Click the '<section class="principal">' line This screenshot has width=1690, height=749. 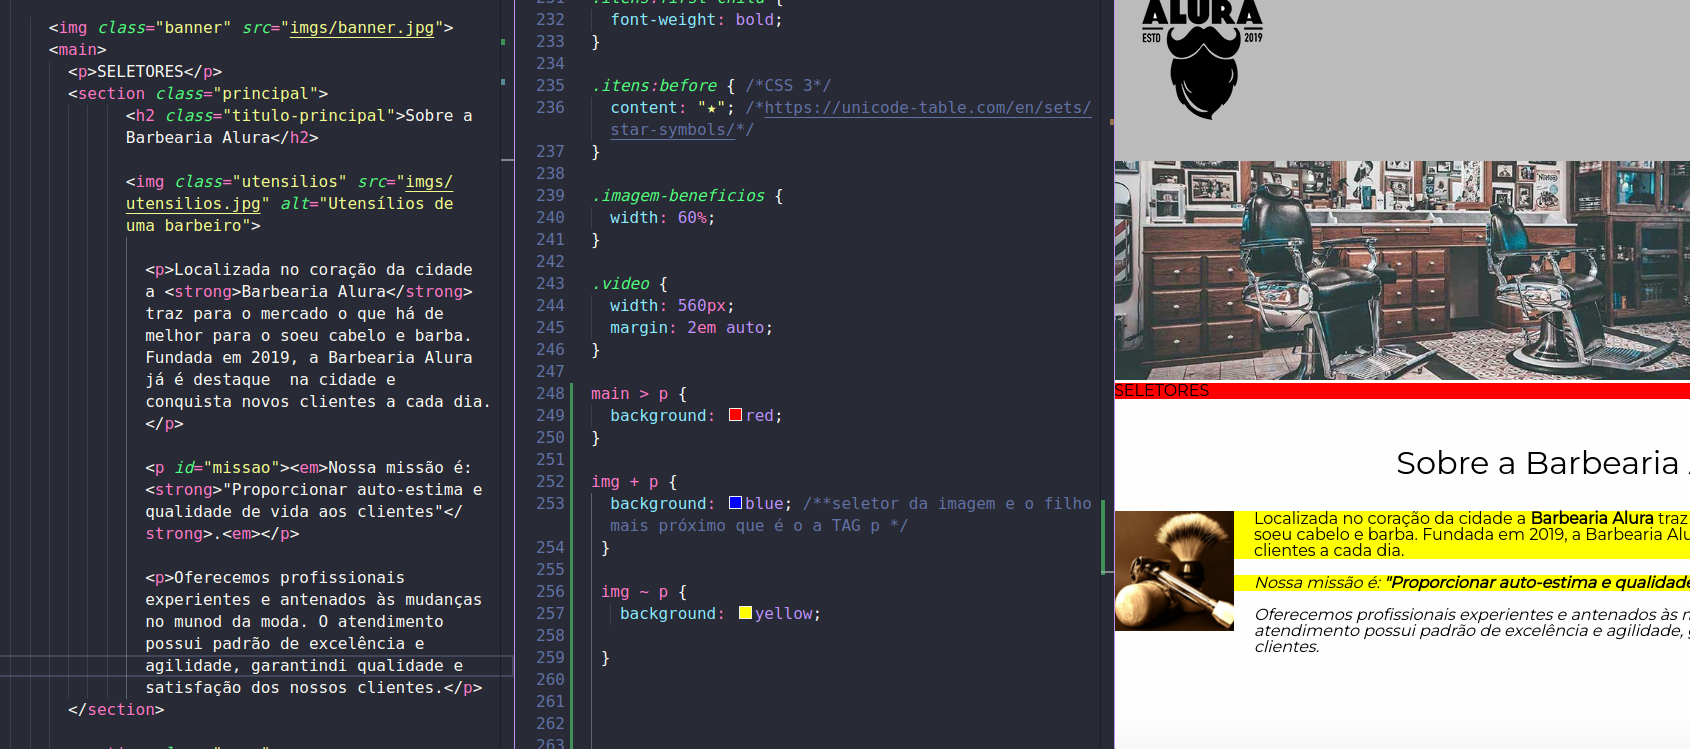coord(198,94)
